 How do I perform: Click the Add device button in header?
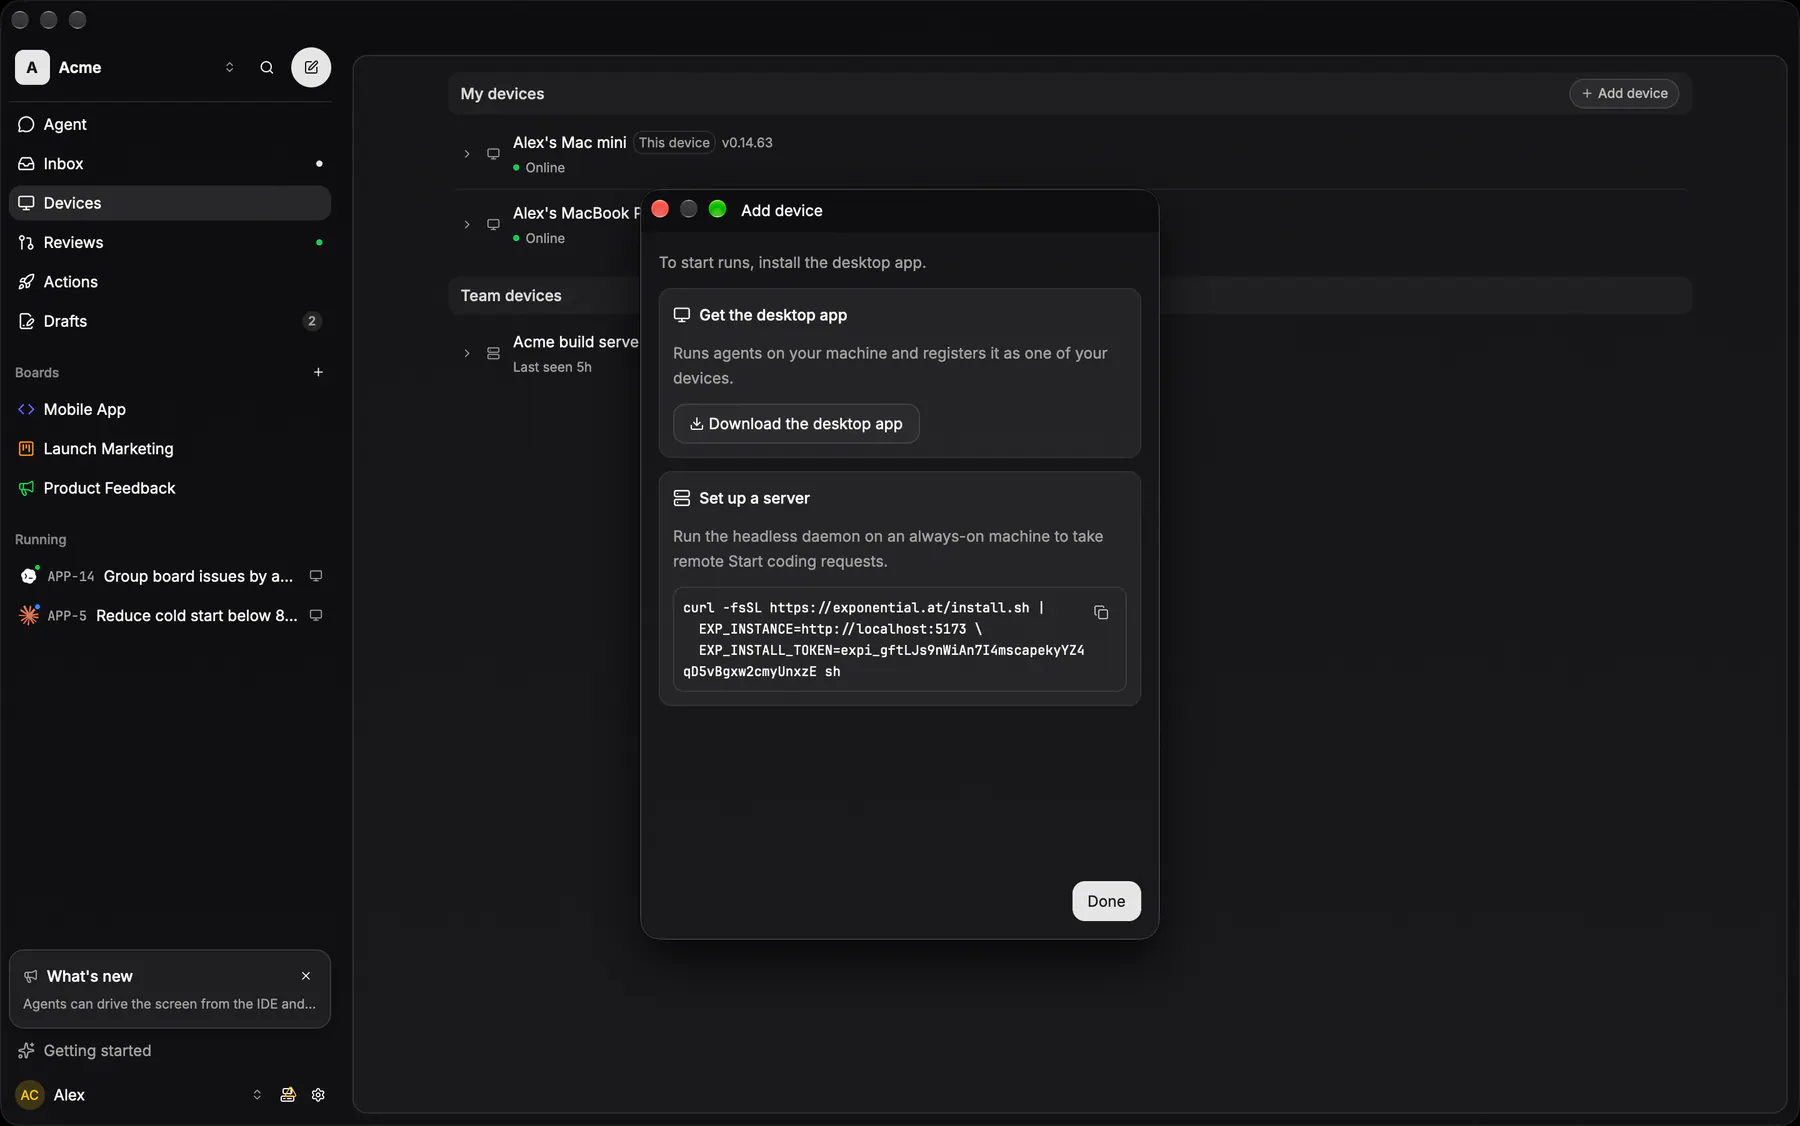[1624, 93]
